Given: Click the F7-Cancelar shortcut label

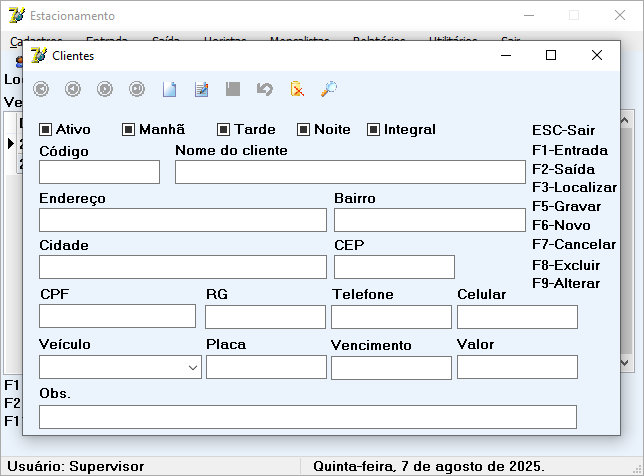Looking at the screenshot, I should [x=574, y=244].
